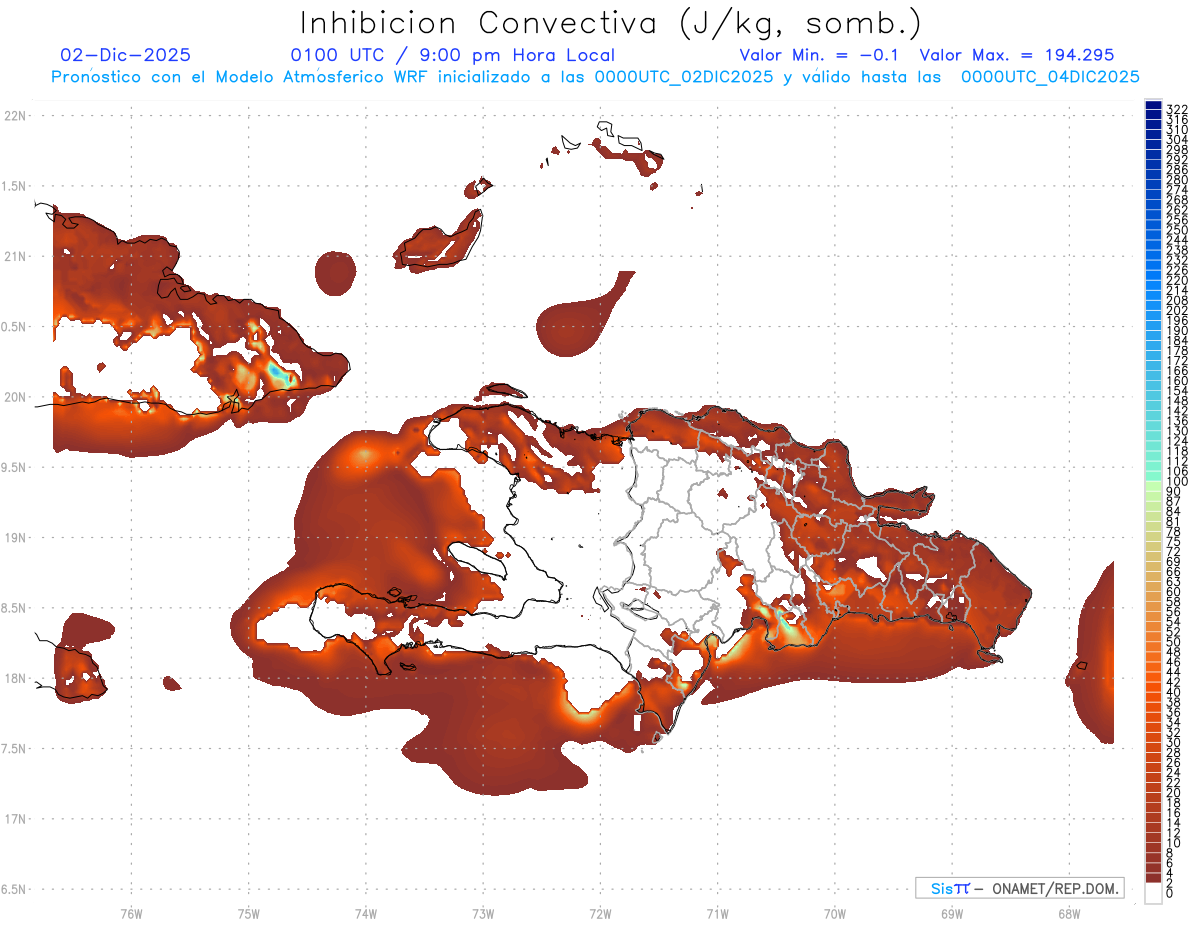Click the "76W" longitude label

coord(131,913)
